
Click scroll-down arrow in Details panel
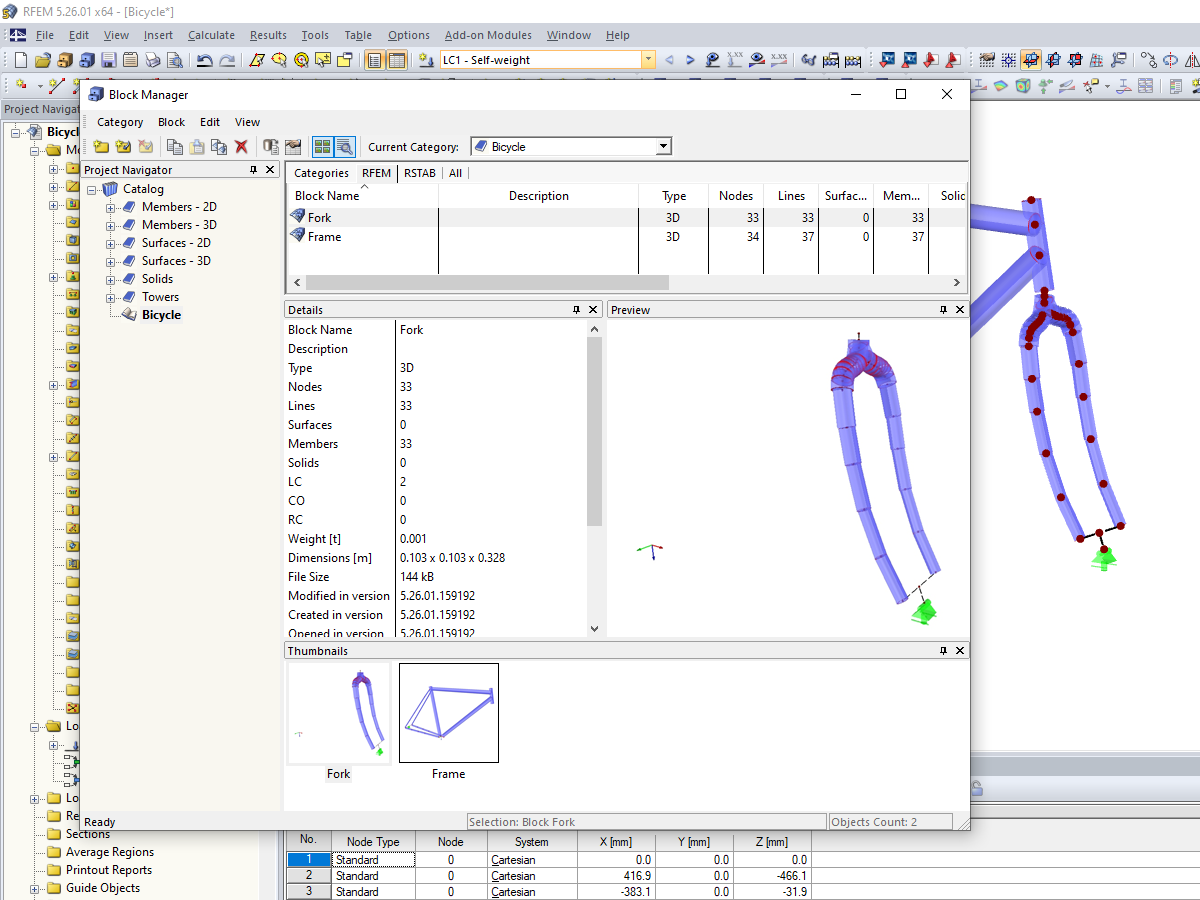(x=594, y=629)
